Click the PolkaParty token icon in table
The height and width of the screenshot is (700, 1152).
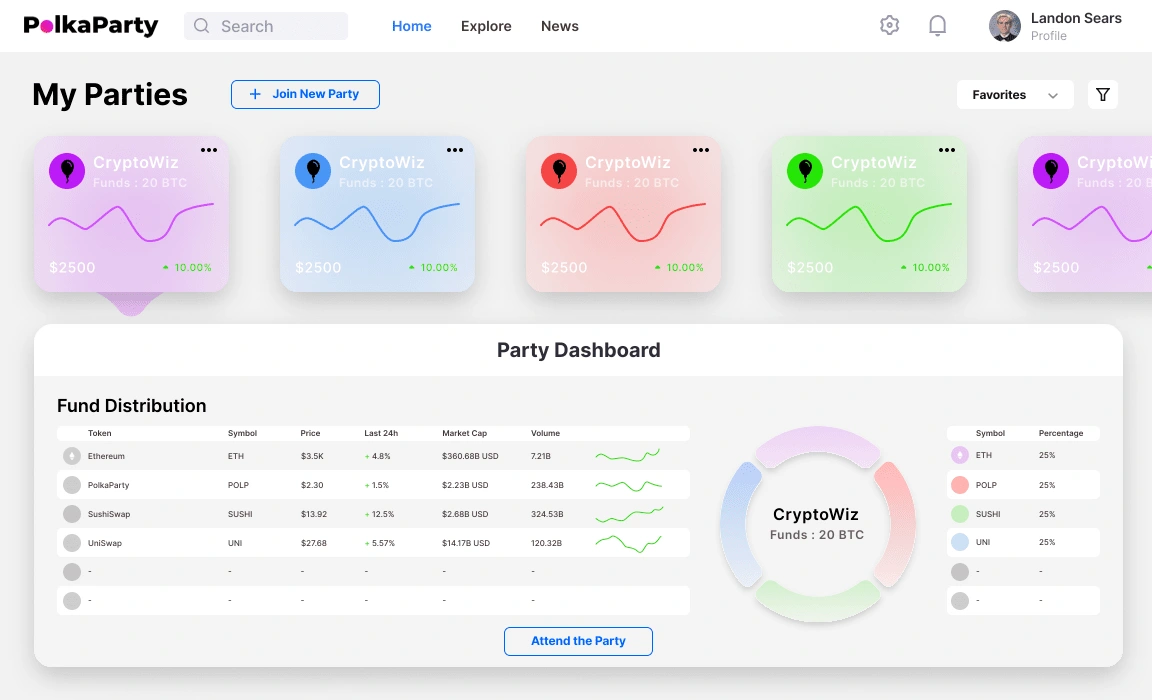pyautogui.click(x=72, y=485)
